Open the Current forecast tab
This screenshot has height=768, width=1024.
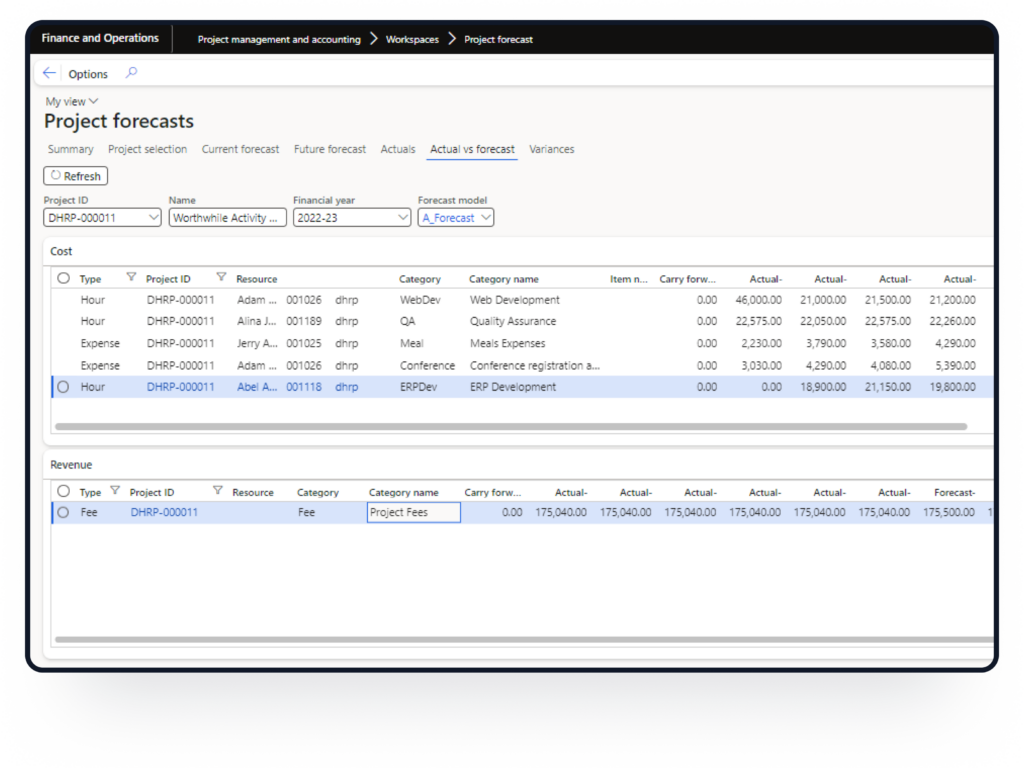pyautogui.click(x=240, y=149)
